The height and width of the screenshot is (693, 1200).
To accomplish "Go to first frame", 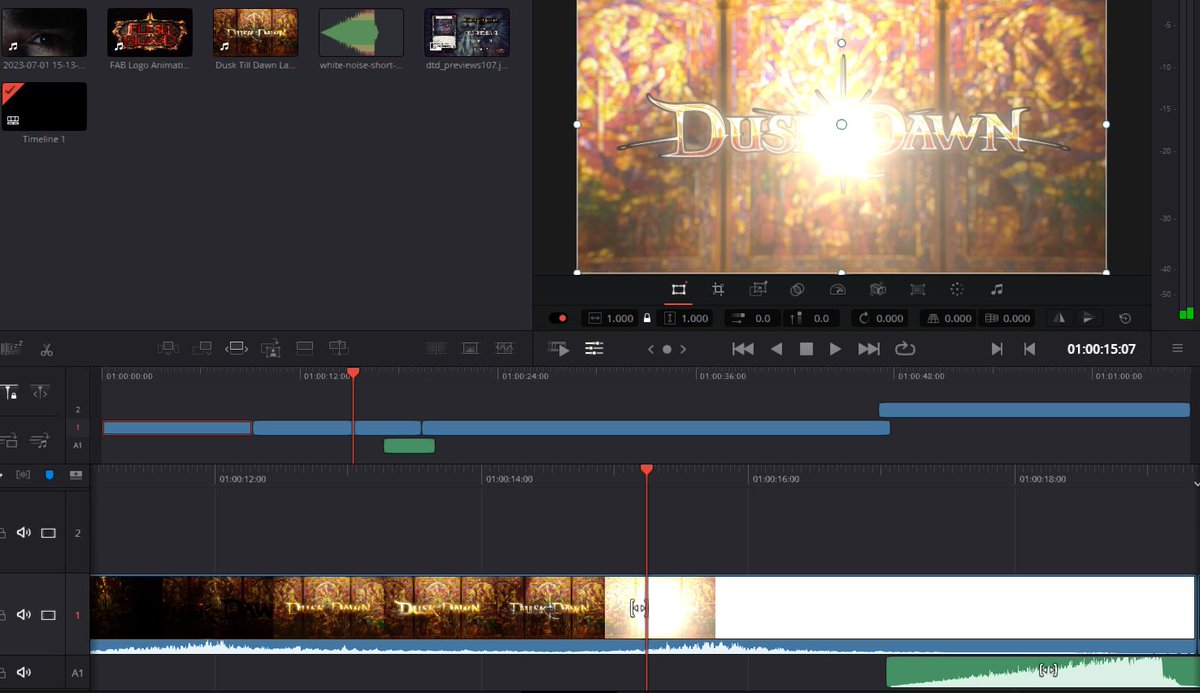I will [x=743, y=348].
